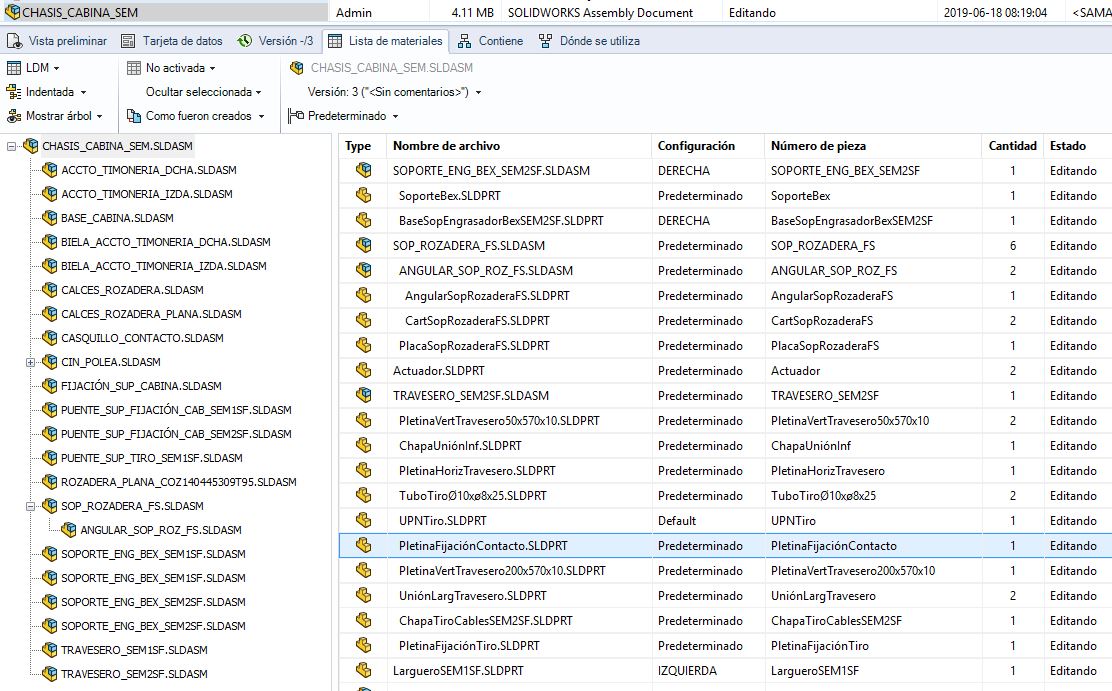
Task: Sort by the Type column header
Action: tap(362, 146)
